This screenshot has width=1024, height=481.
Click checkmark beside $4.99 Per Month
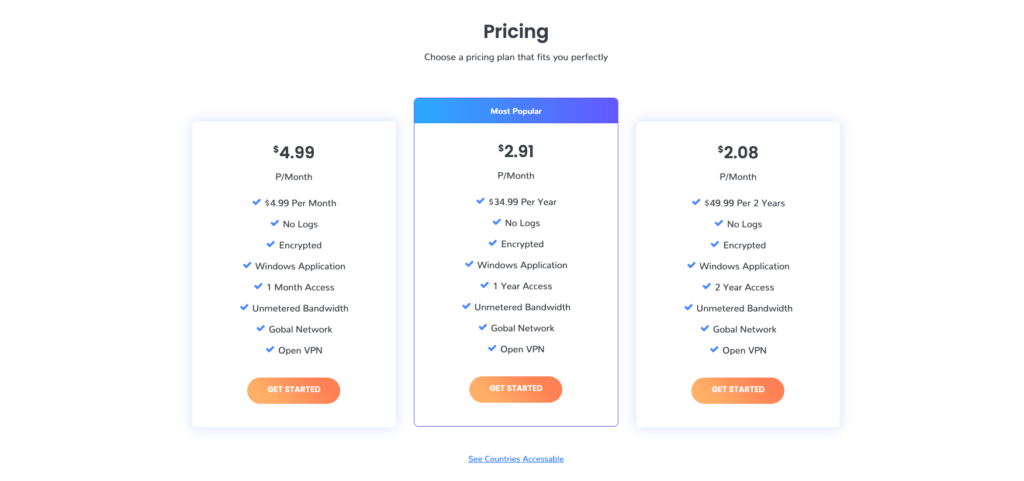tap(257, 202)
